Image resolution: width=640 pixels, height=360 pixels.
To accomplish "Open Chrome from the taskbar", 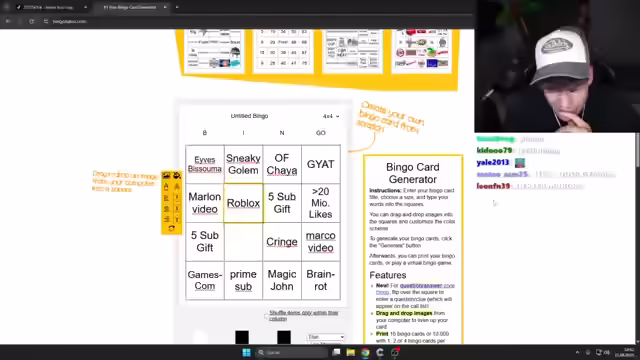I will [365, 352].
